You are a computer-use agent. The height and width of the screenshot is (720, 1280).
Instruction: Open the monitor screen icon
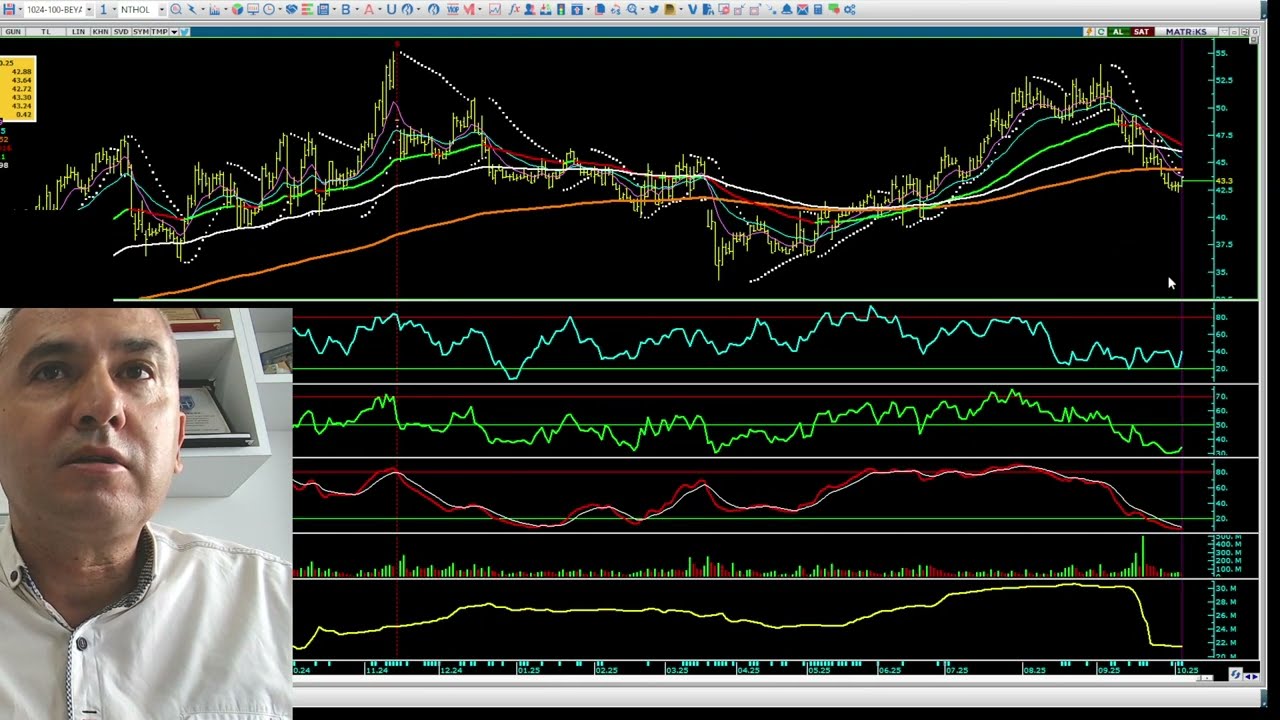(x=253, y=9)
